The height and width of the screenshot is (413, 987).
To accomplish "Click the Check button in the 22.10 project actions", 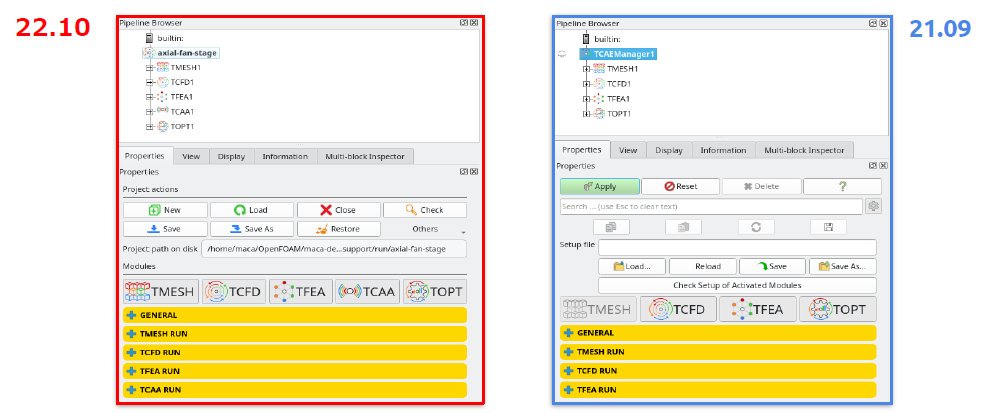I will (425, 210).
